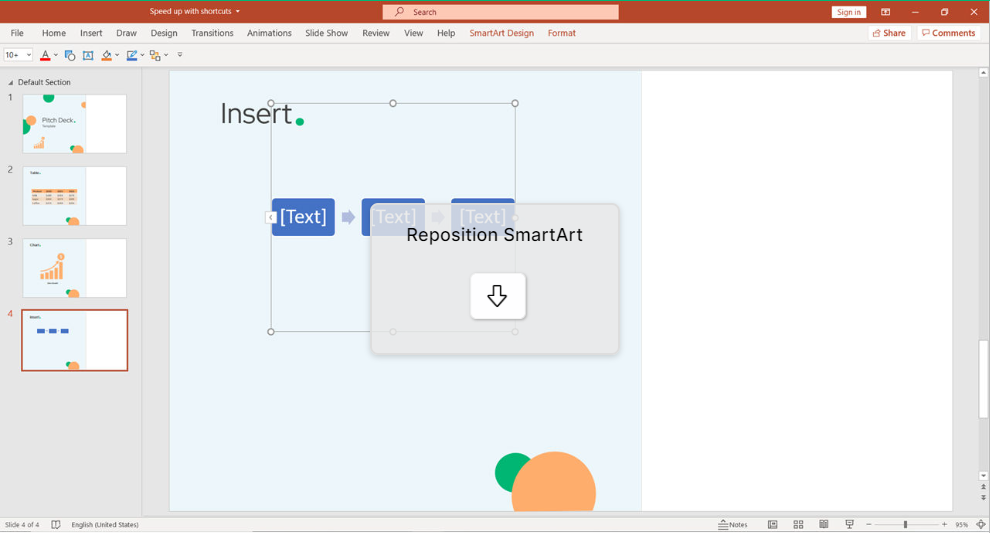The height and width of the screenshot is (533, 990).
Task: Open the File menu
Action: click(x=17, y=33)
